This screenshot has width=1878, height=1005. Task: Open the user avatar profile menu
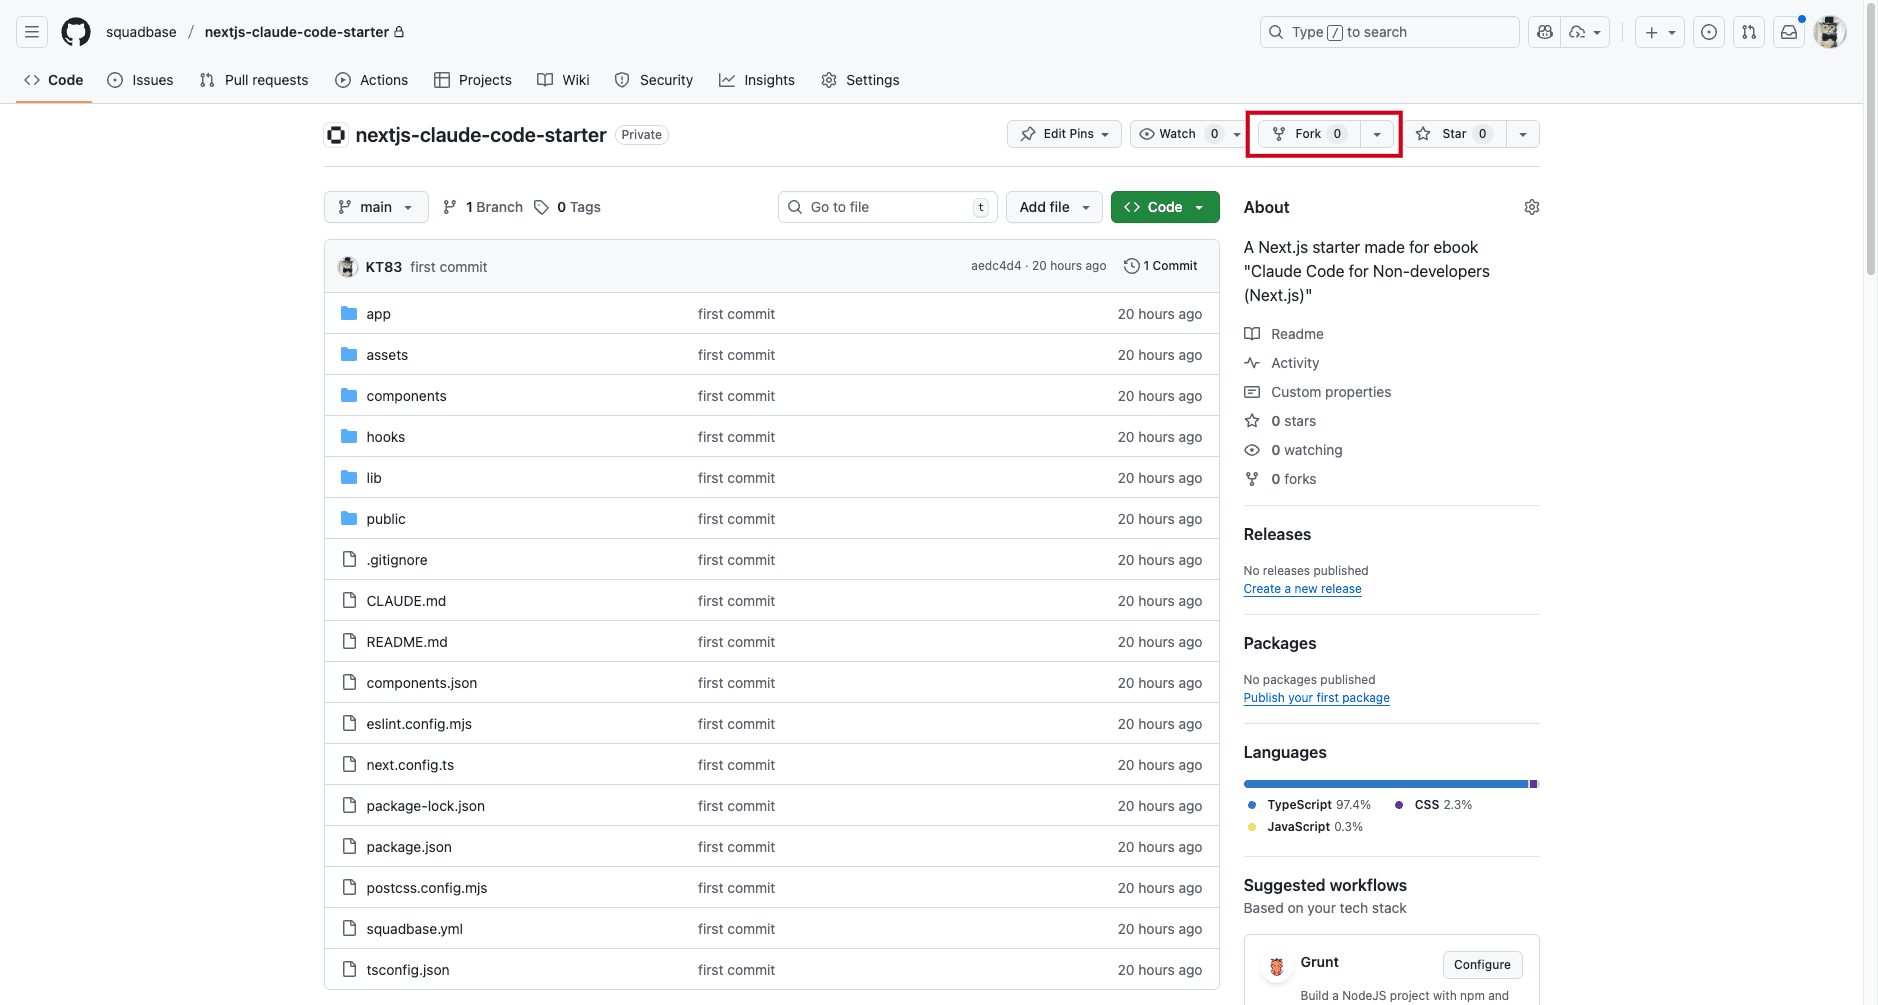[x=1829, y=32]
